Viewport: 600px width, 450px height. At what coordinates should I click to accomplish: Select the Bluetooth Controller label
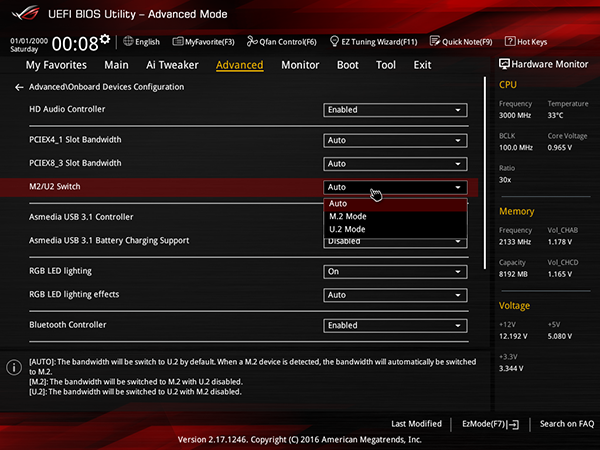point(68,325)
